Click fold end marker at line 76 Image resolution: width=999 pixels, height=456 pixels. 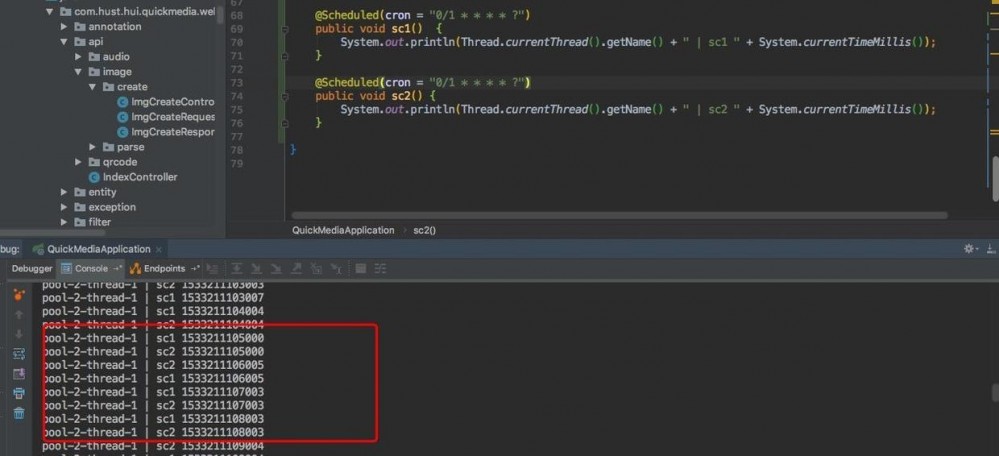pyautogui.click(x=285, y=123)
